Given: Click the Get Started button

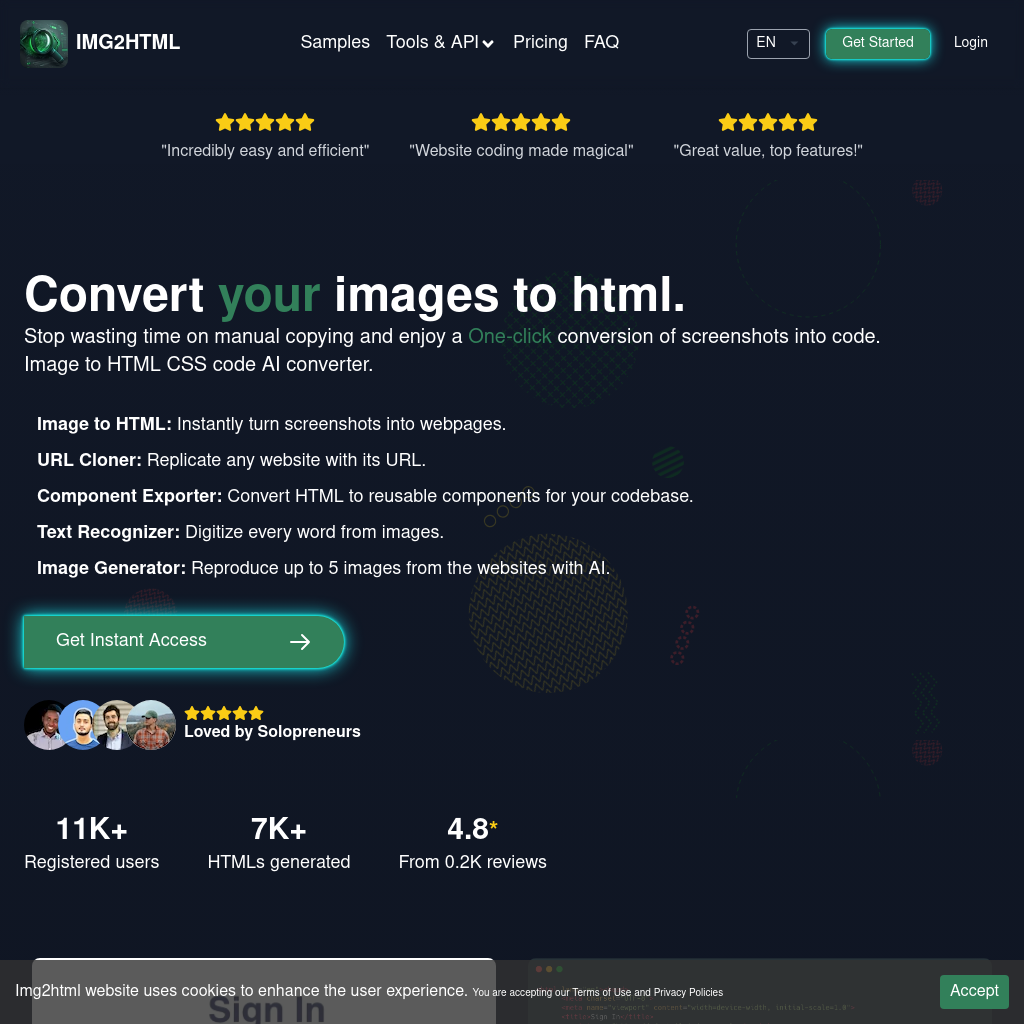Looking at the screenshot, I should click(x=877, y=44).
